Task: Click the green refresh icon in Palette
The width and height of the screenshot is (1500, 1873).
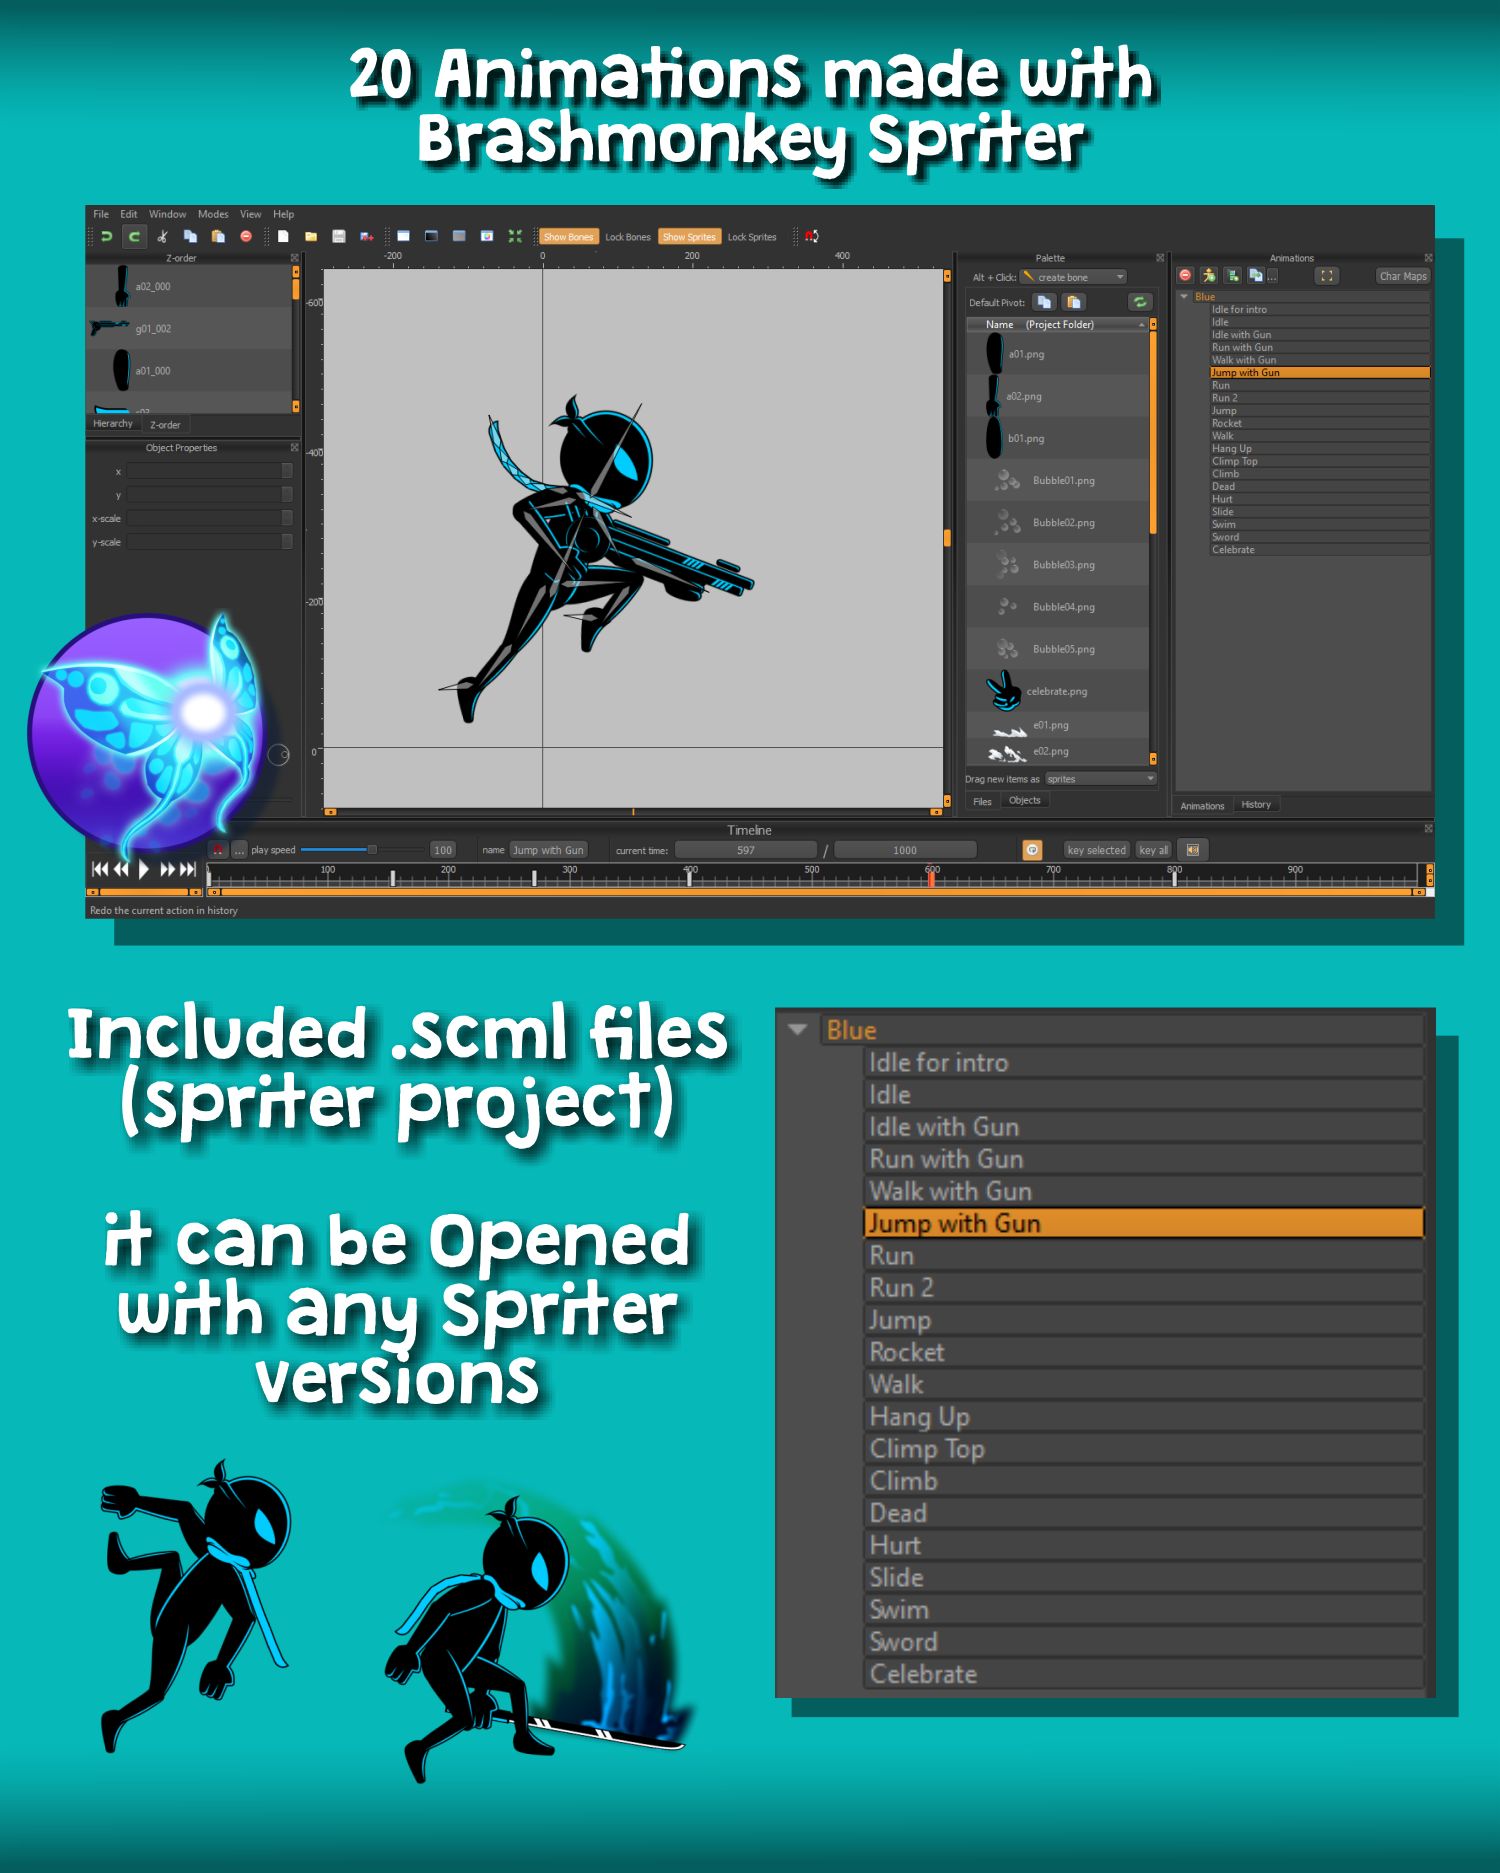Action: click(1139, 302)
